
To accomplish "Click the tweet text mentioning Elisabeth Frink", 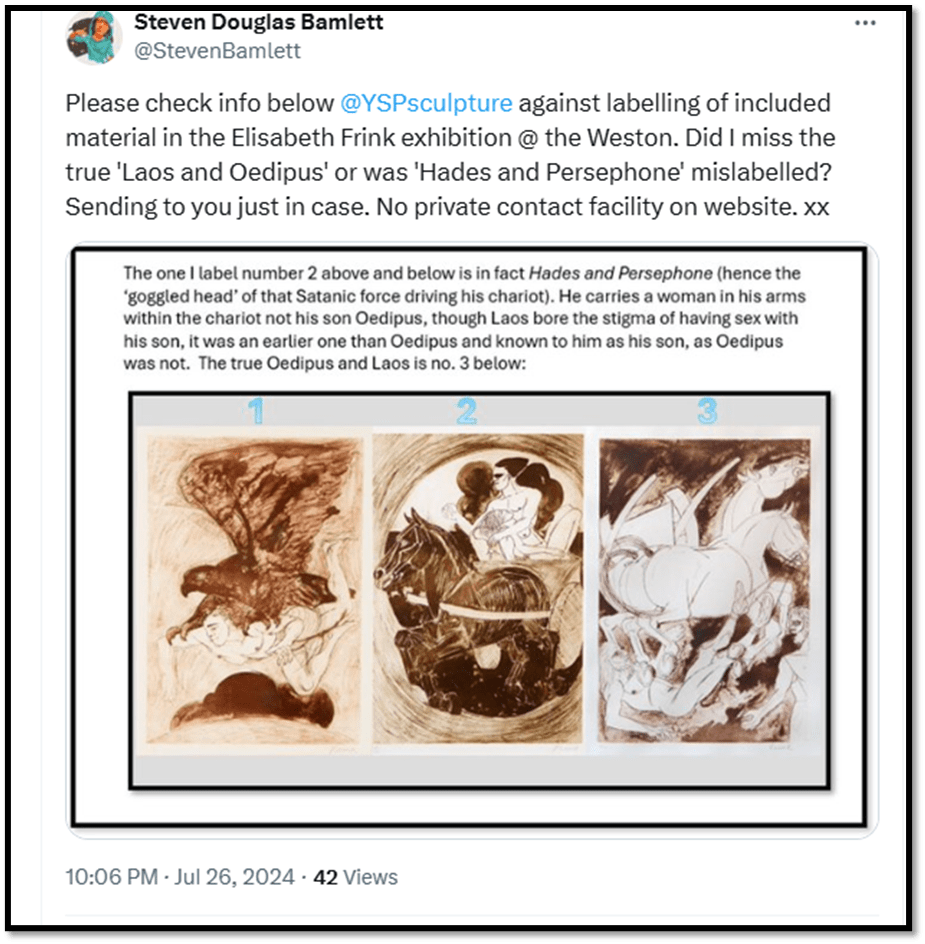I will pos(450,138).
